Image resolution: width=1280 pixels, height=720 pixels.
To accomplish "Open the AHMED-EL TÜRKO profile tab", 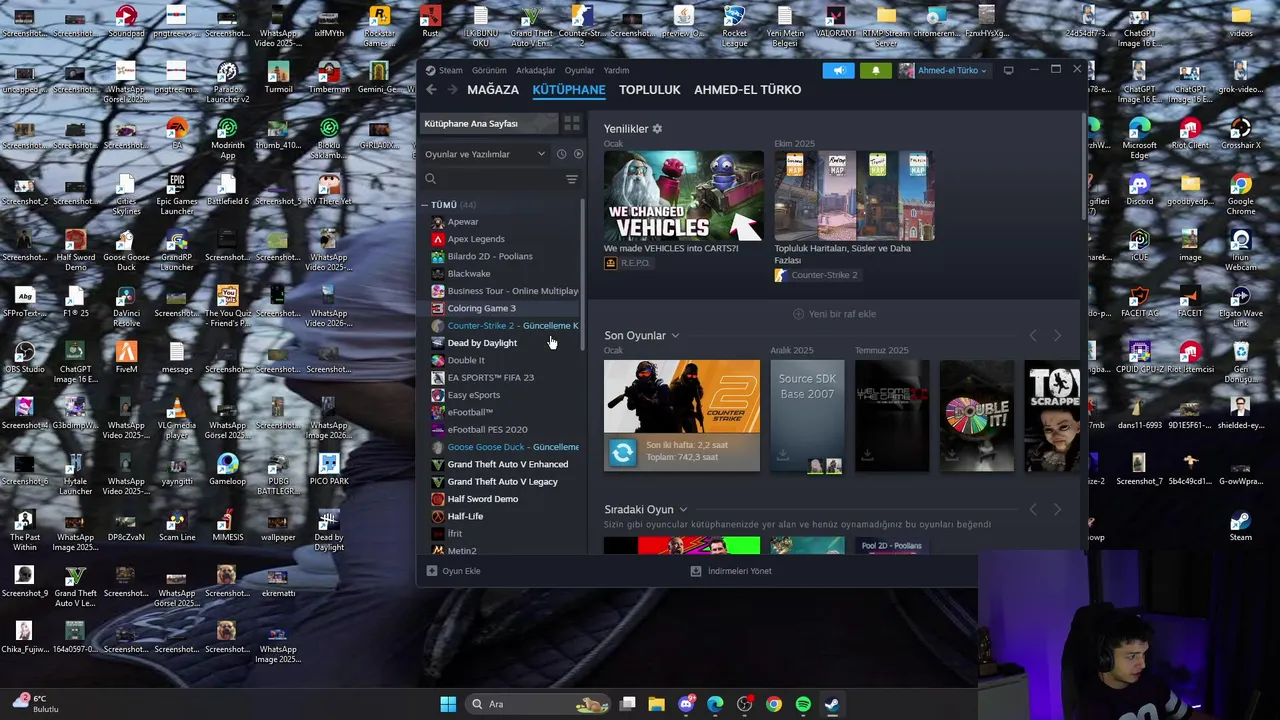I will pos(748,89).
